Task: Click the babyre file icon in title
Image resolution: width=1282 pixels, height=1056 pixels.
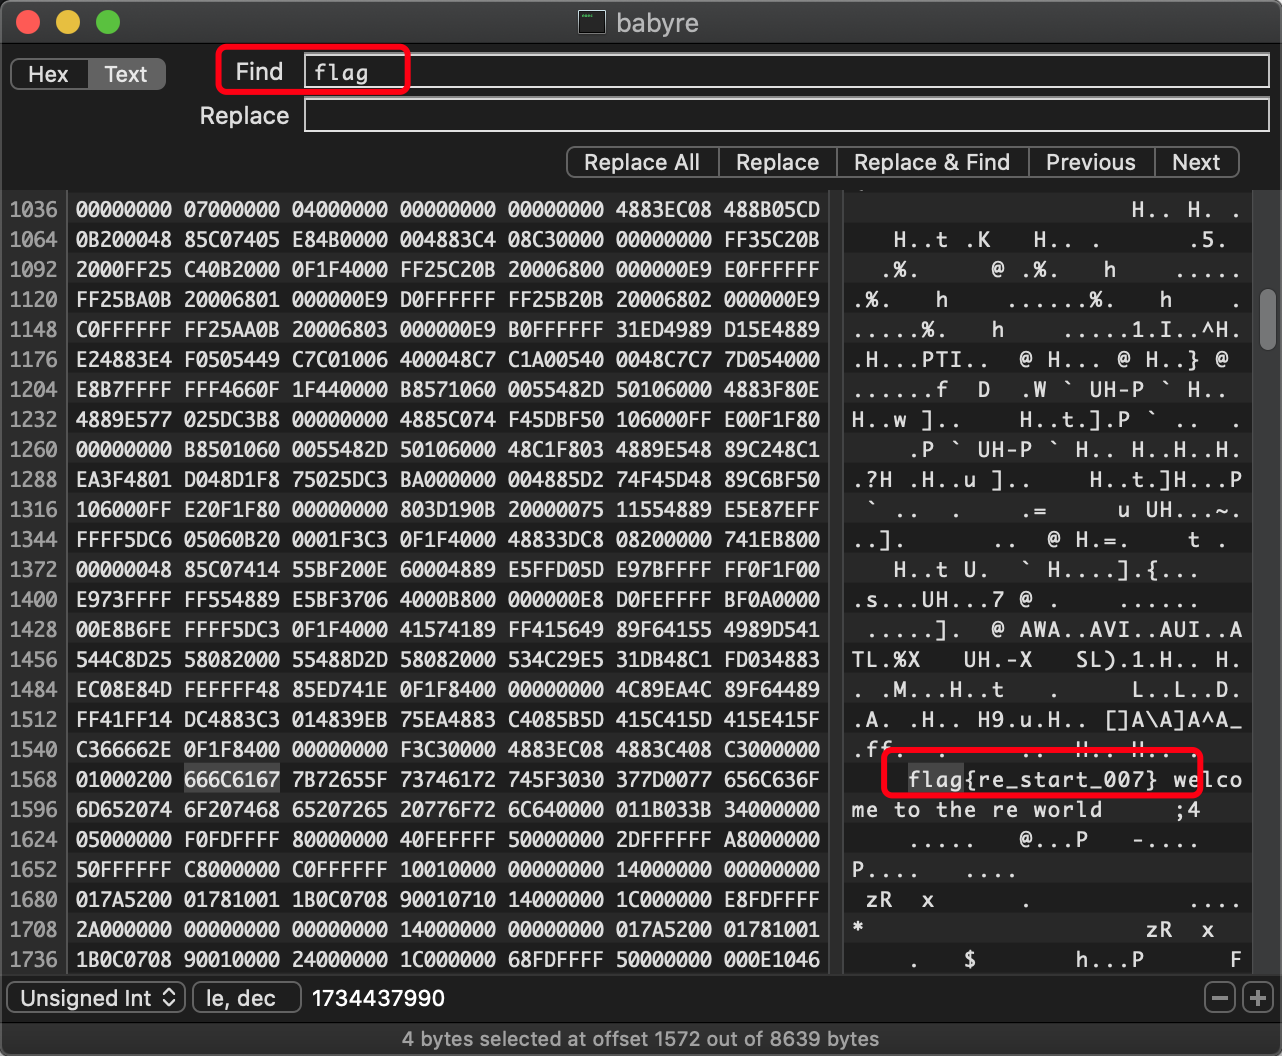Action: click(x=592, y=22)
